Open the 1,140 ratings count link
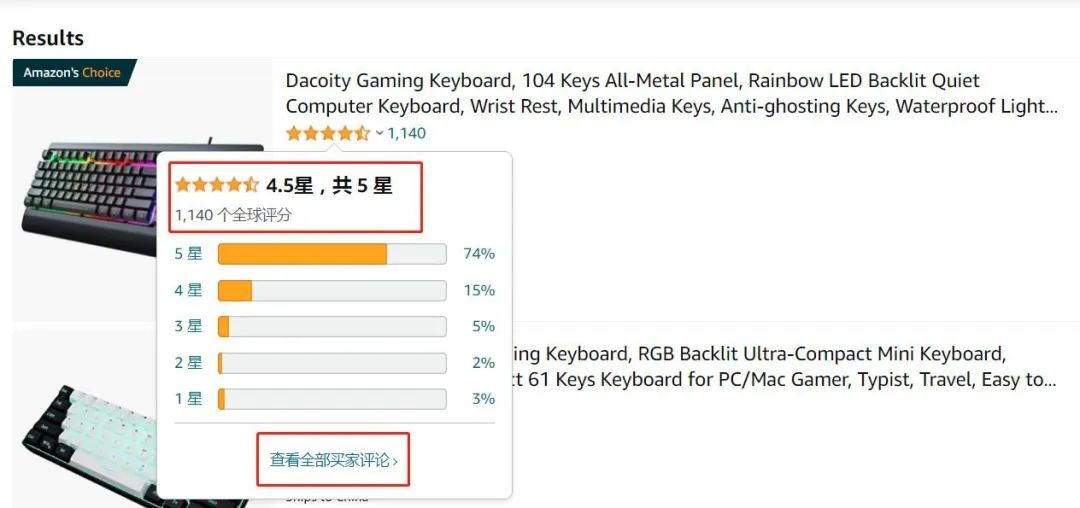This screenshot has width=1080, height=508. 406,134
